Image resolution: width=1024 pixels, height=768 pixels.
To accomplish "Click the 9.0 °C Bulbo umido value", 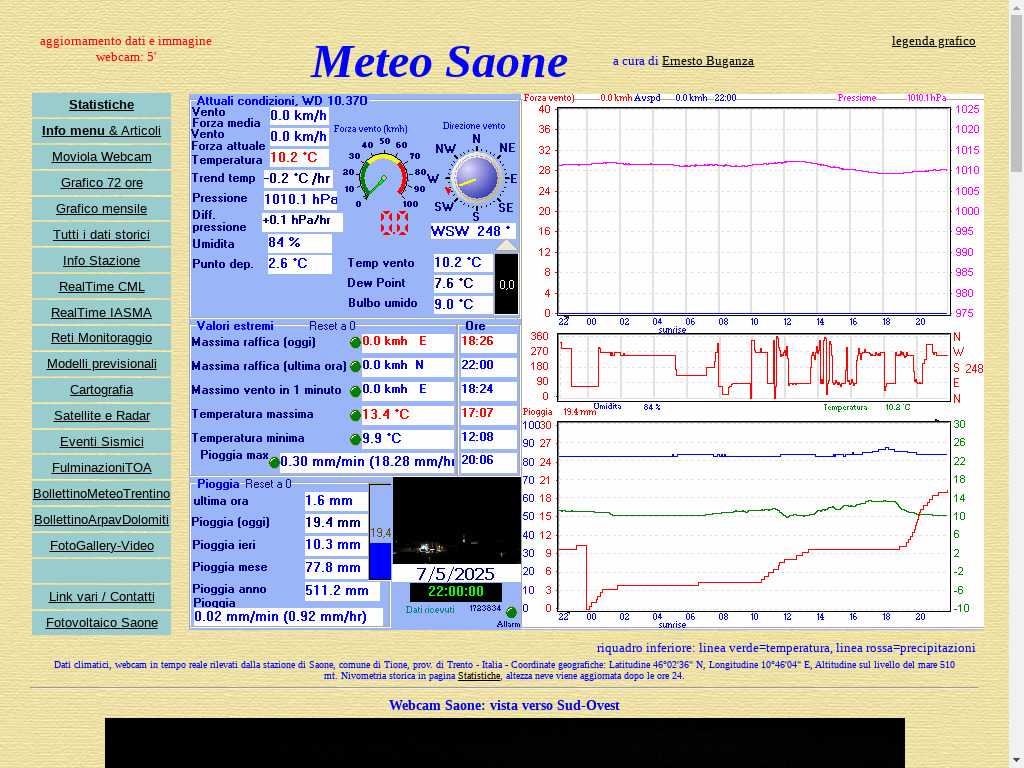I will (x=462, y=304).
